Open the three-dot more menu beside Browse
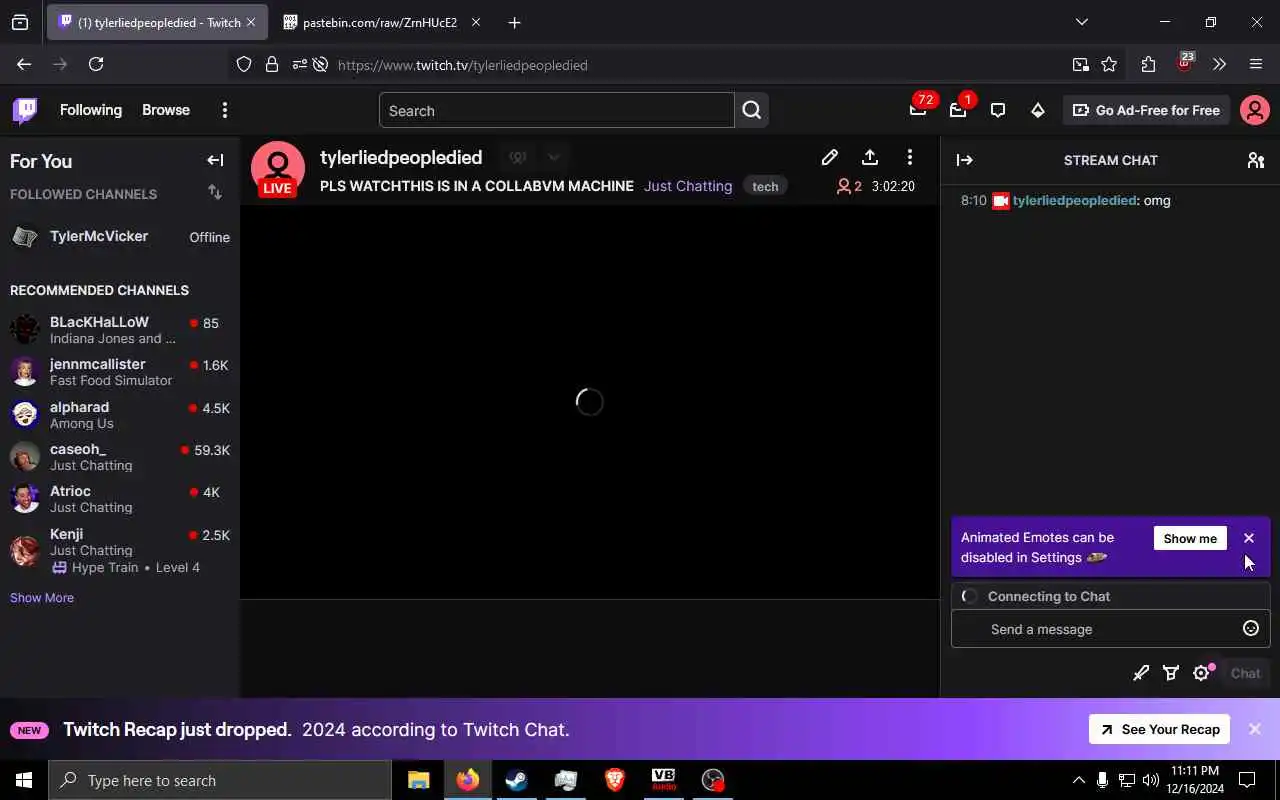The height and width of the screenshot is (800, 1280). tap(225, 110)
